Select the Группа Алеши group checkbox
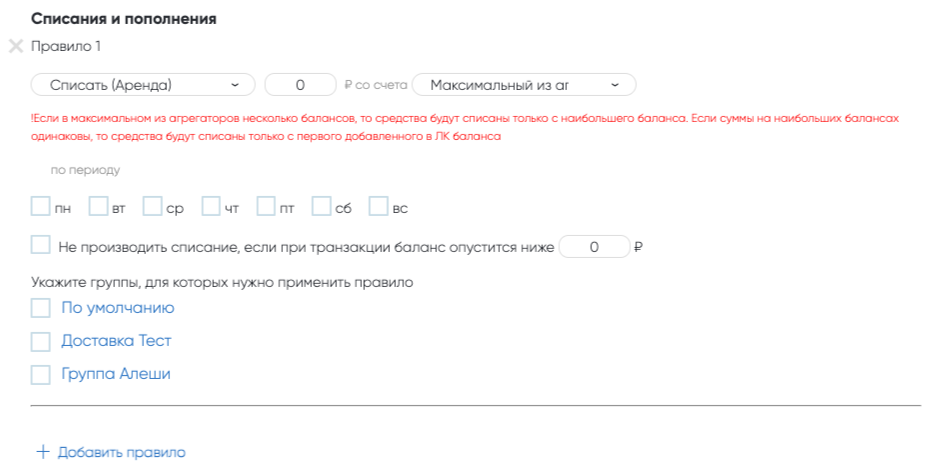 point(40,374)
